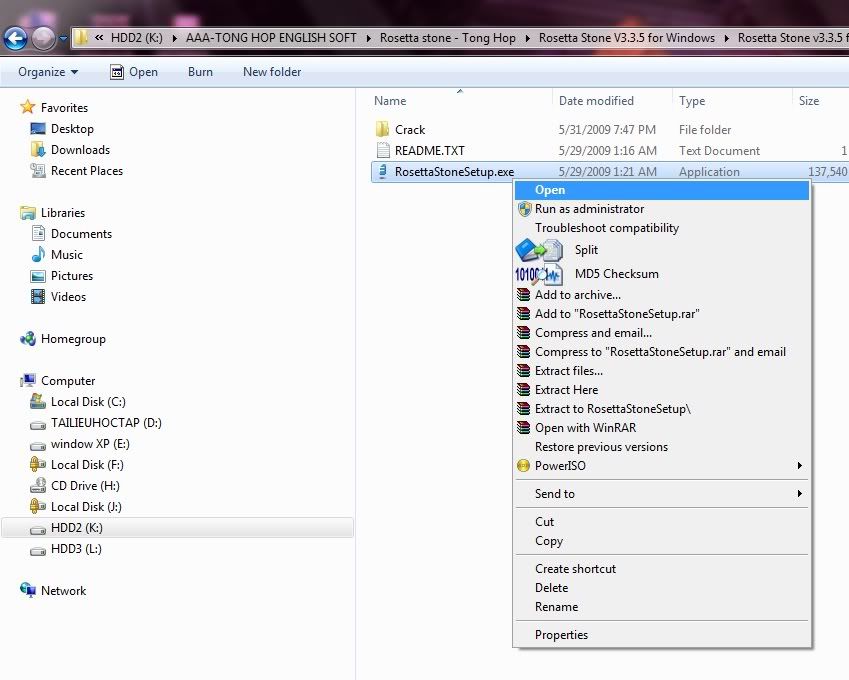This screenshot has width=849, height=680.
Task: Expand the Send to submenu arrow
Action: pyautogui.click(x=800, y=494)
